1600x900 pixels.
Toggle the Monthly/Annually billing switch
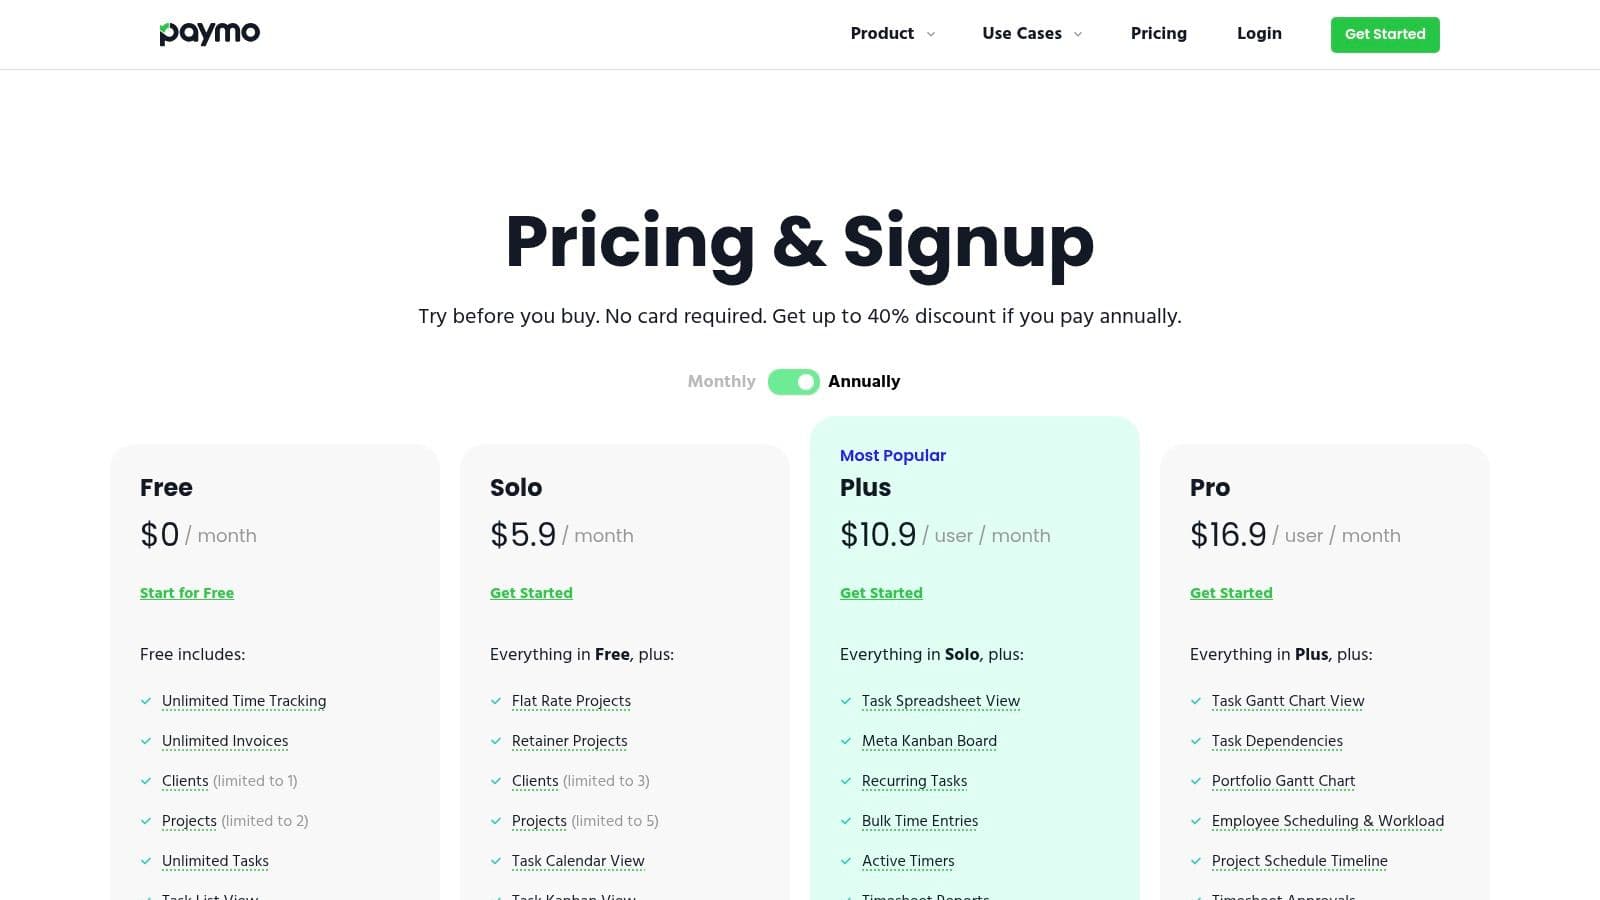coord(793,382)
